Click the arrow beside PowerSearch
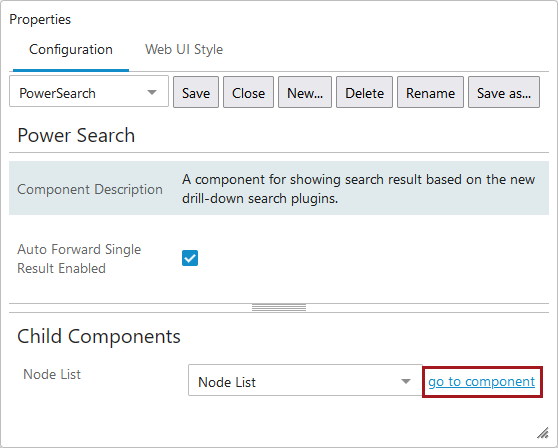 (152, 93)
